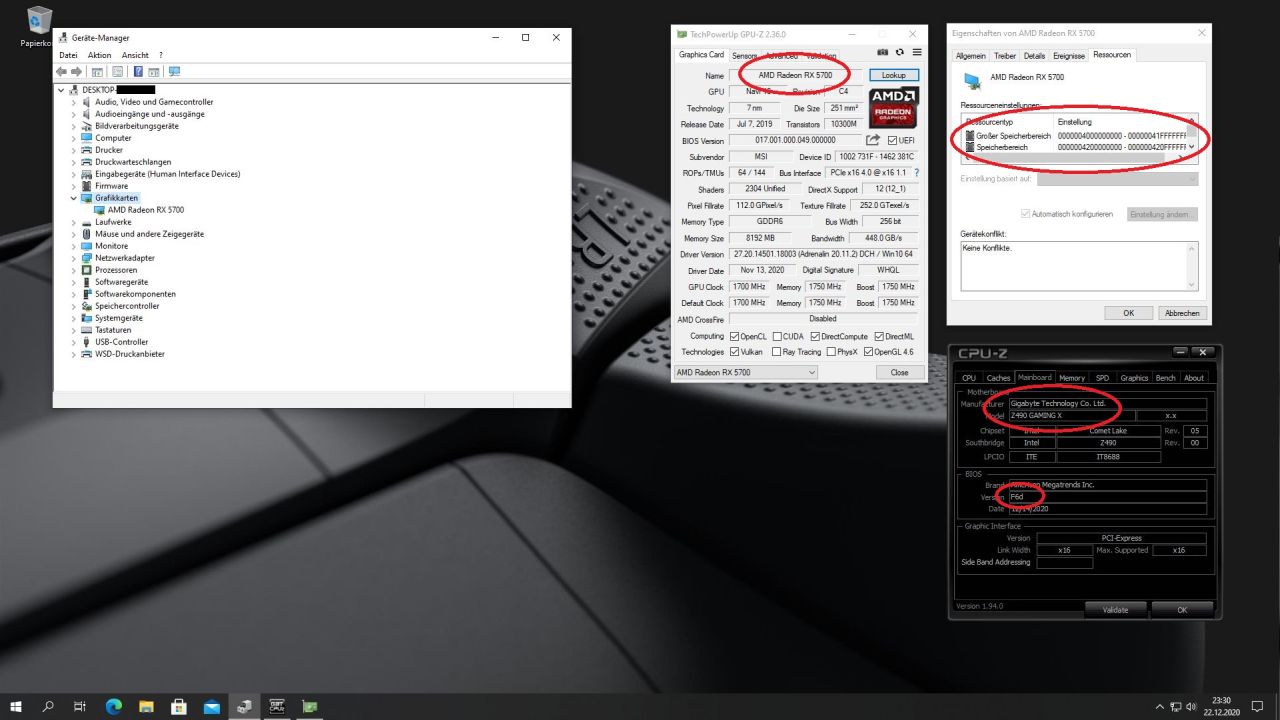Select AMD Radeon RX 5700 in the device tree
1280x720 pixels.
click(x=146, y=210)
